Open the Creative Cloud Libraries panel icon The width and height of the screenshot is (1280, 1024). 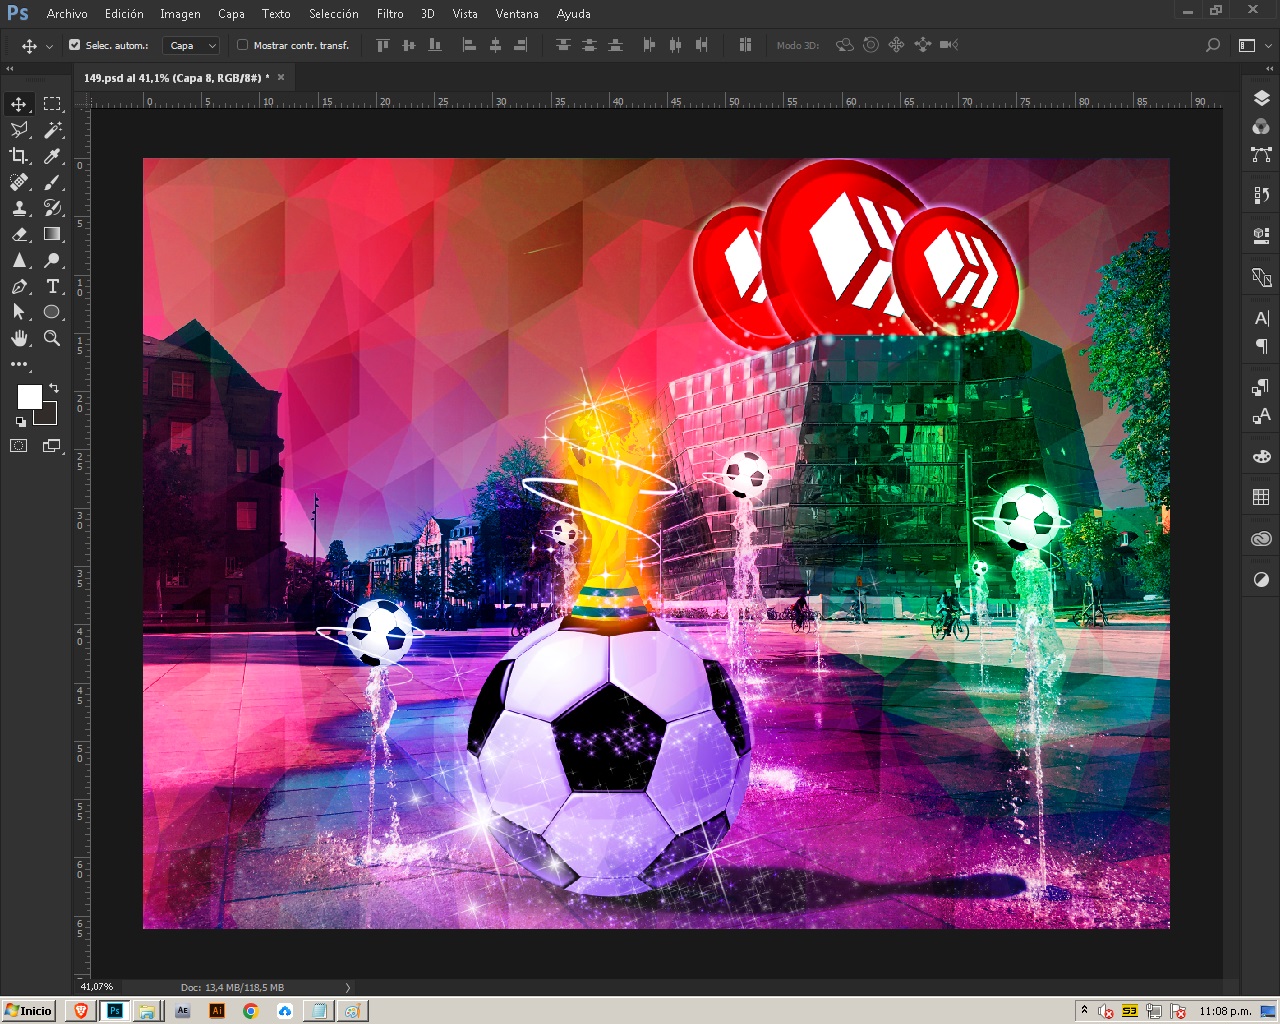click(x=1261, y=539)
